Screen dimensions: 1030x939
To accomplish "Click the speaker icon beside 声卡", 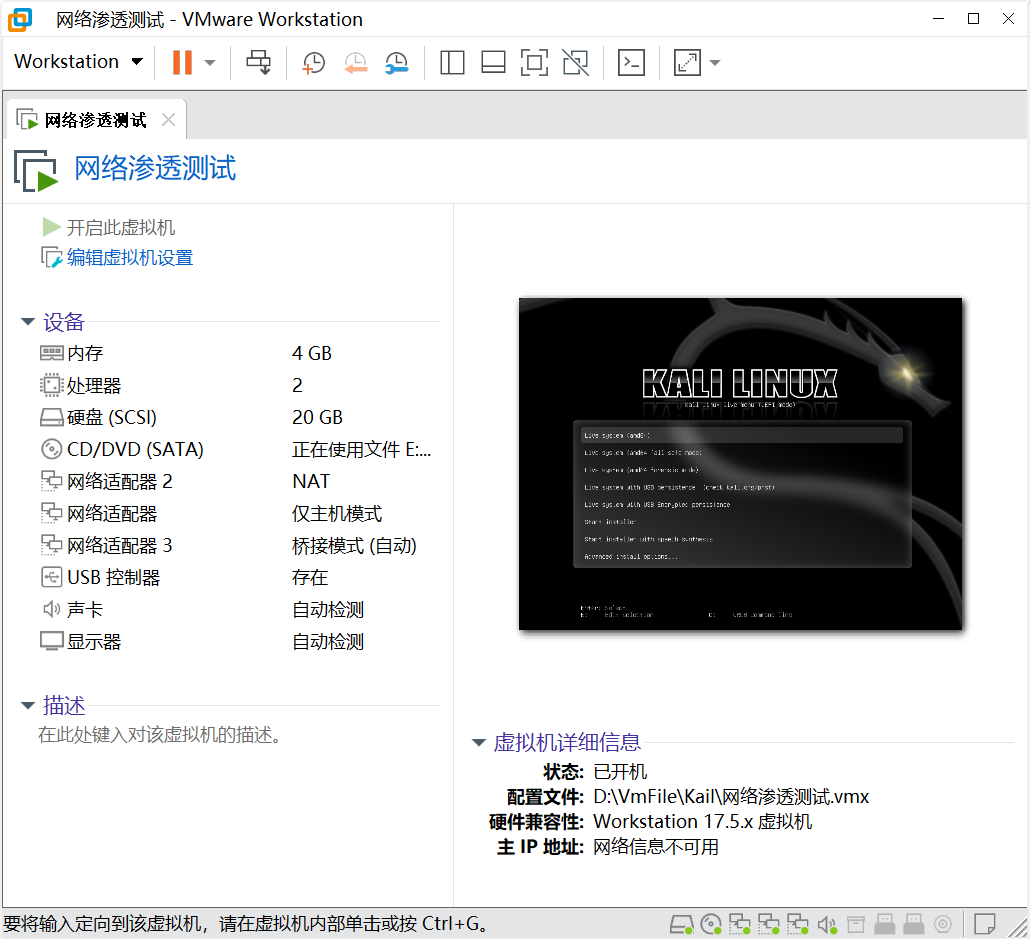I will pos(51,610).
